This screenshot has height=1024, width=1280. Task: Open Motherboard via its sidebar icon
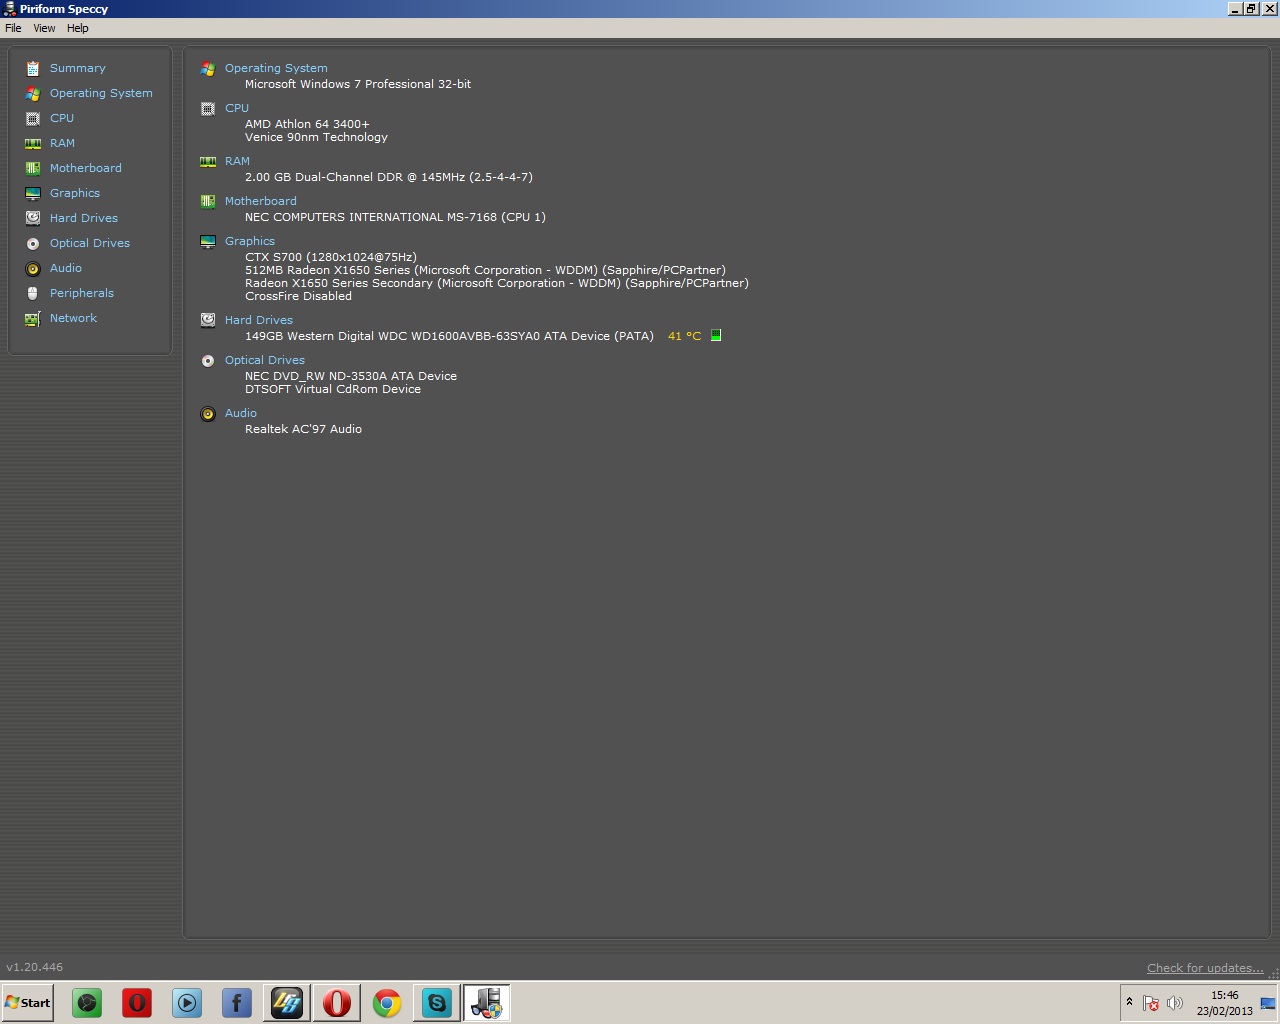point(33,169)
